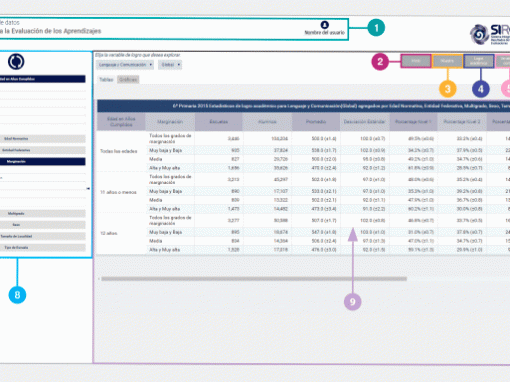Viewport: 510px width, 382px height.
Task: Select Edad Normativa in the sidebar
Action: 43,139
